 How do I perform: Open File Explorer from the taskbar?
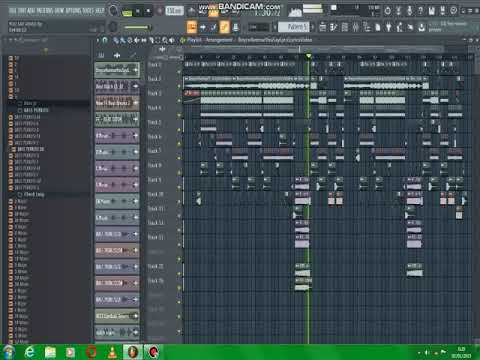point(50,352)
